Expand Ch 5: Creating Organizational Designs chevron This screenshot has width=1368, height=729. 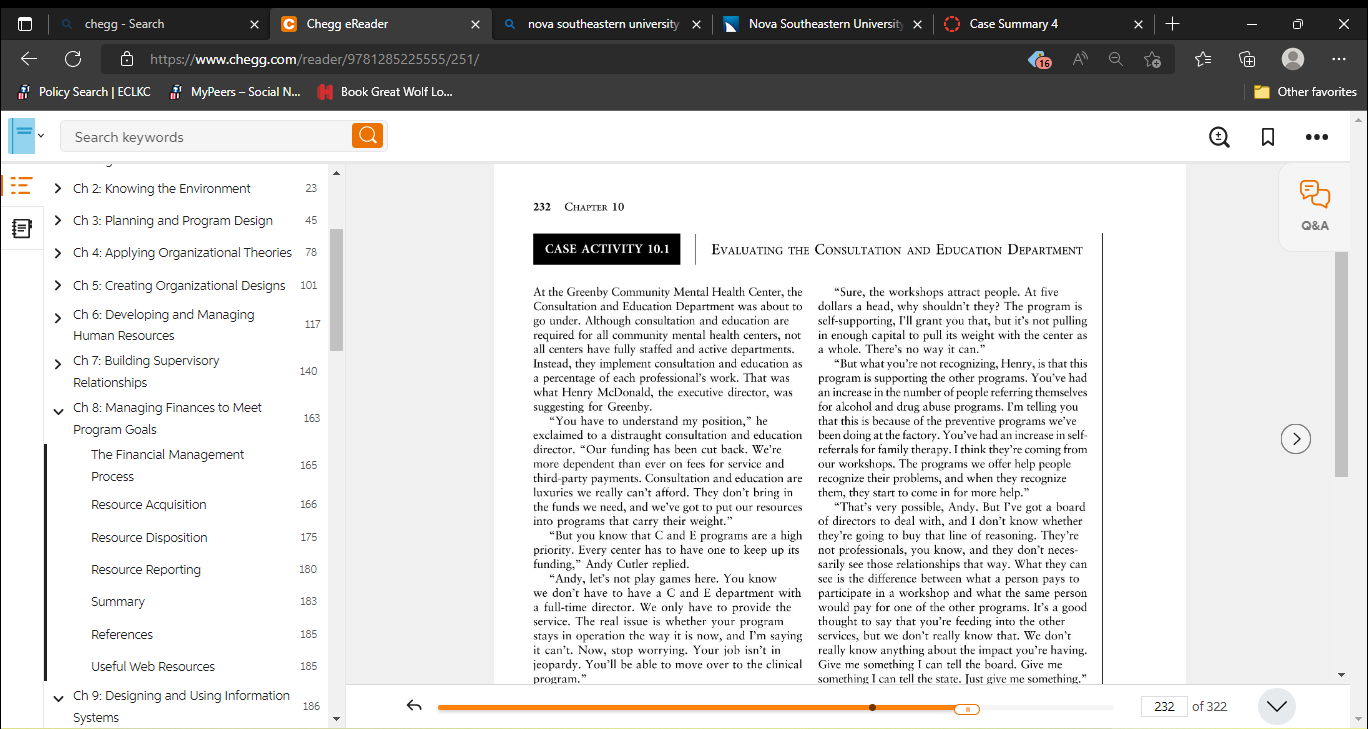pos(57,285)
